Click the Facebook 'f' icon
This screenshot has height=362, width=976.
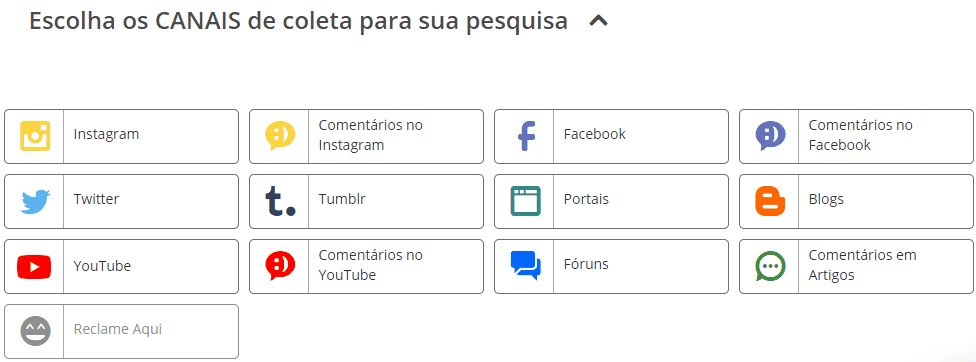(x=527, y=136)
